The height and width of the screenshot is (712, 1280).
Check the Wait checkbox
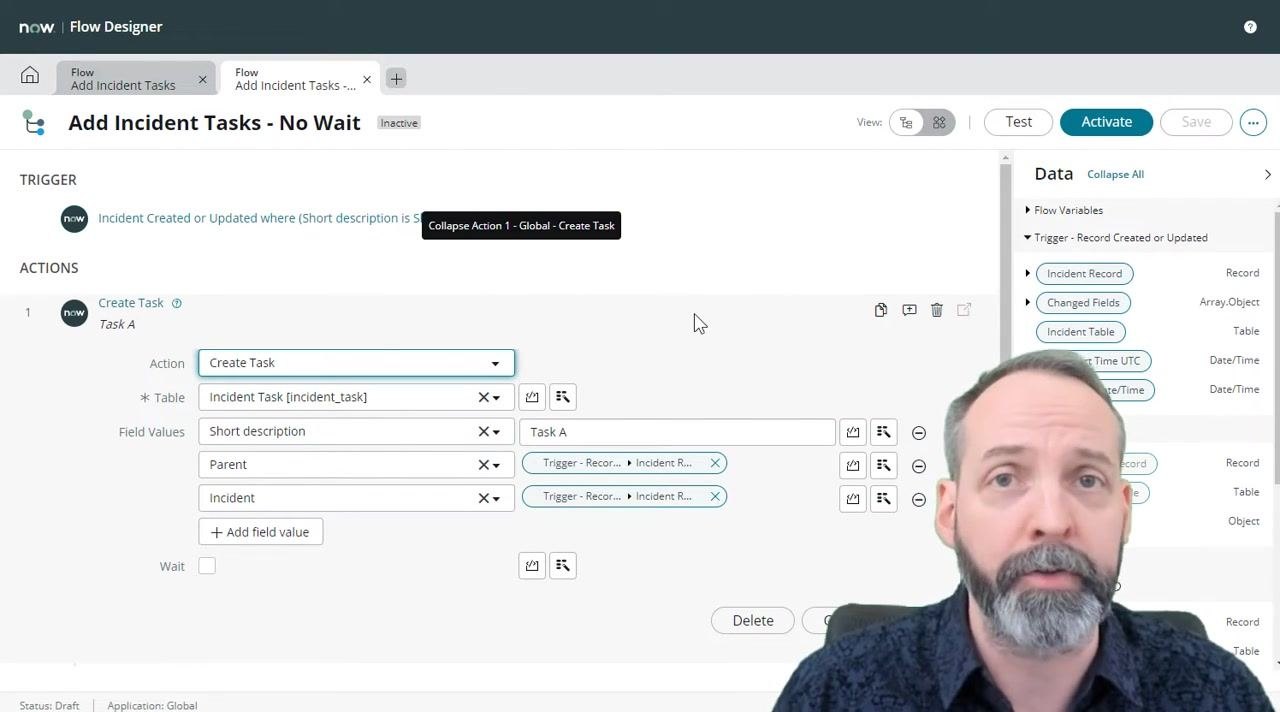click(x=207, y=566)
